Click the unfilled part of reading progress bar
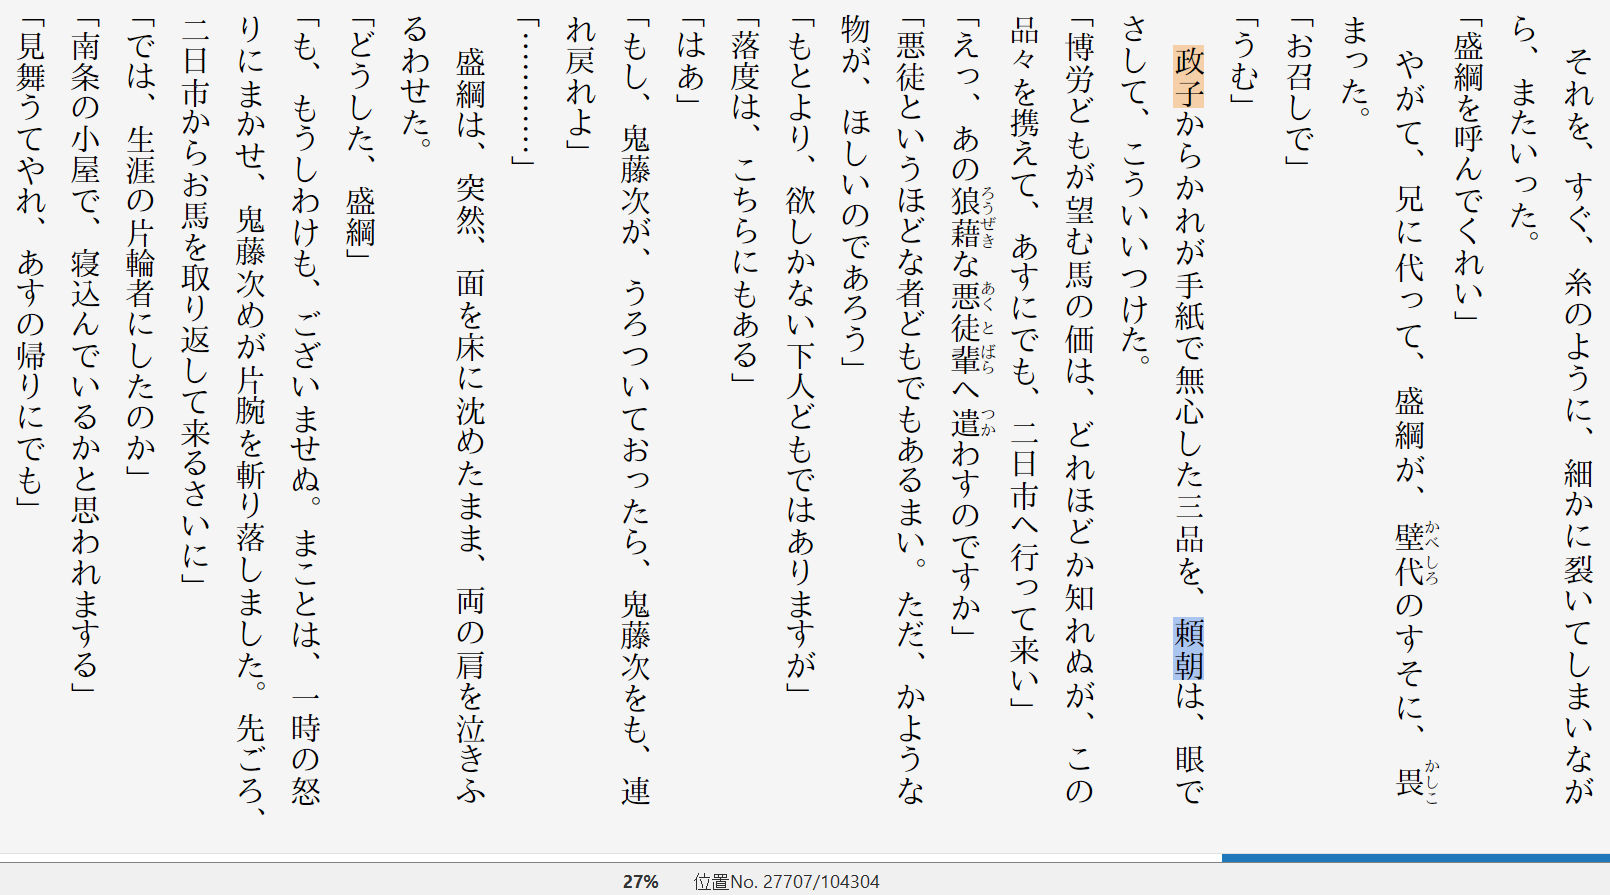 [x=610, y=858]
